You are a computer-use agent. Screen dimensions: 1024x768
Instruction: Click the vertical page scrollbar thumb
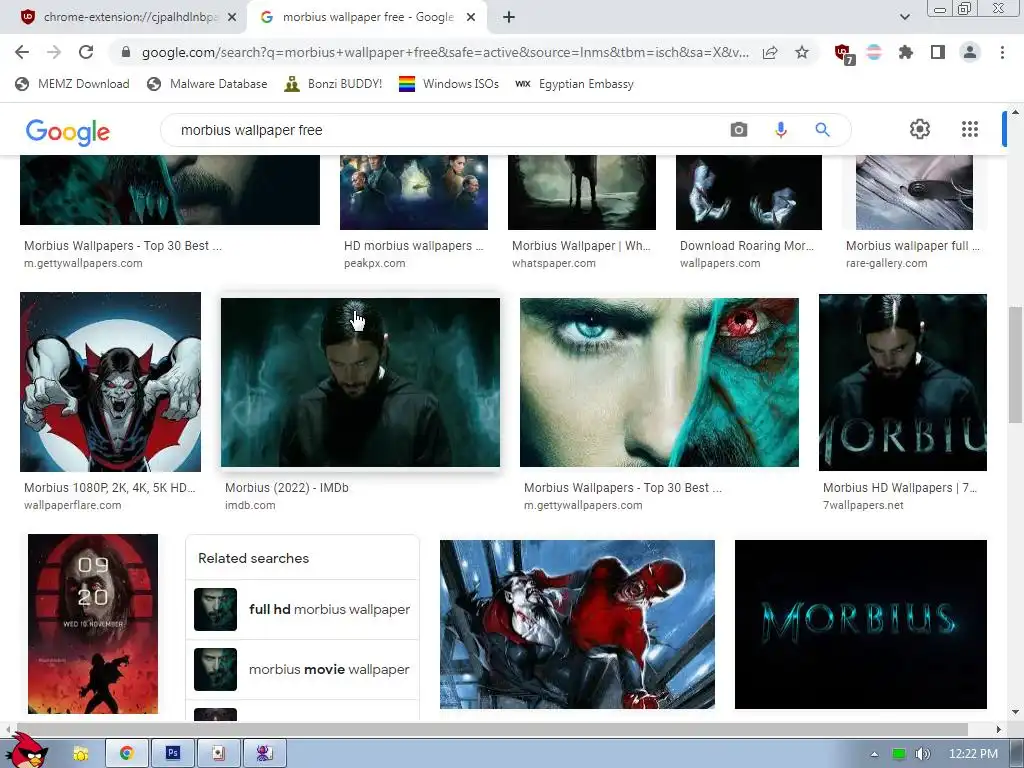click(1015, 364)
